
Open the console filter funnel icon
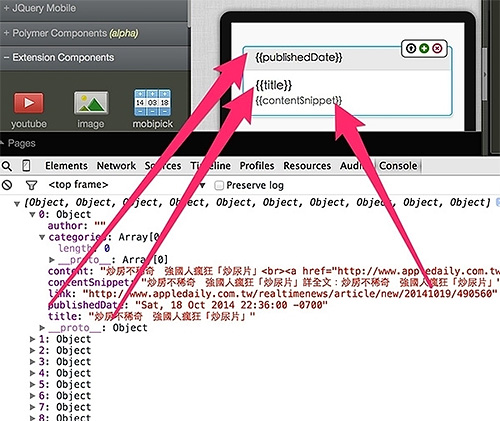tap(31, 185)
